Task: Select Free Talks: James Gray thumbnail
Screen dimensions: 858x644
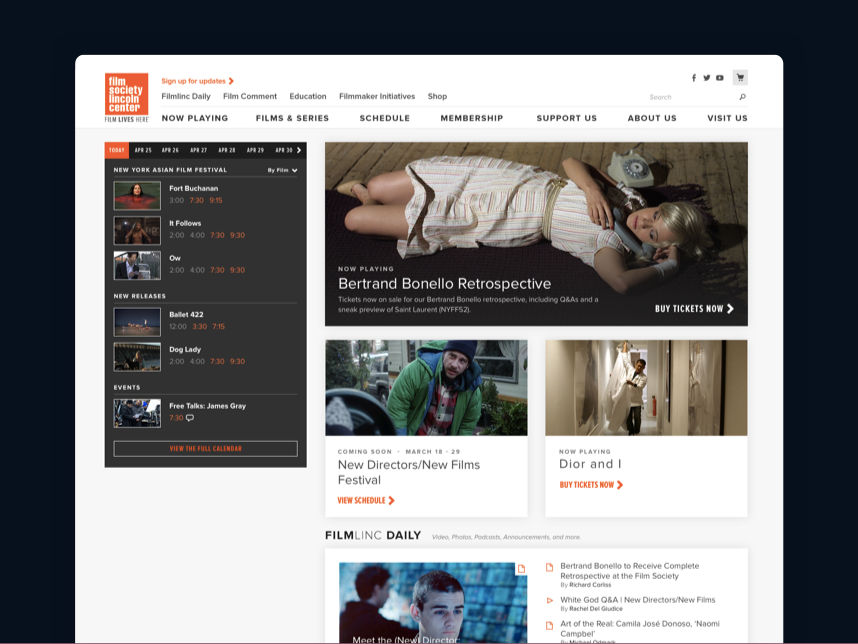Action: click(x=137, y=413)
